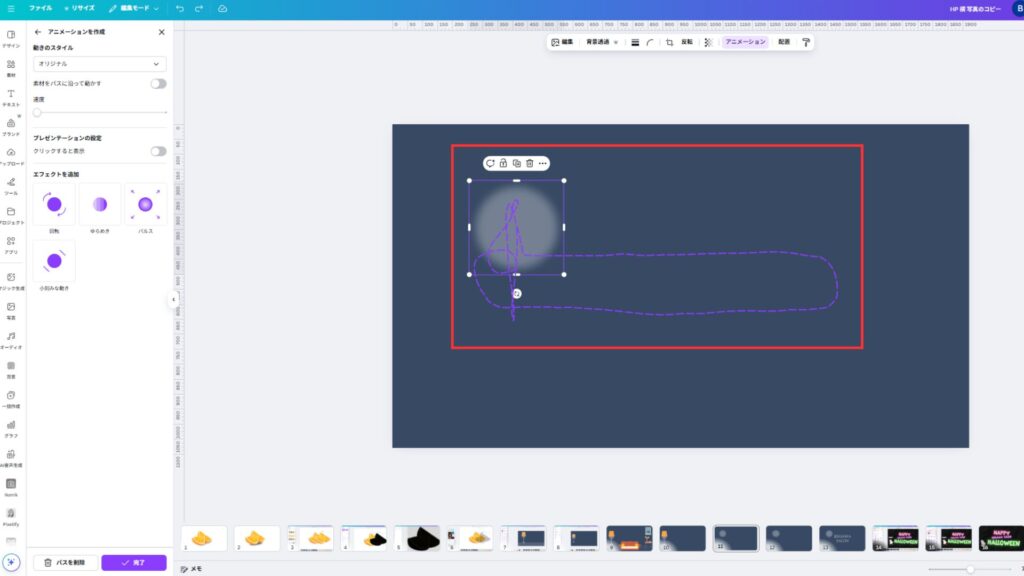Select the アニメーション tab in toolbar
The image size is (1024, 576).
click(x=745, y=42)
